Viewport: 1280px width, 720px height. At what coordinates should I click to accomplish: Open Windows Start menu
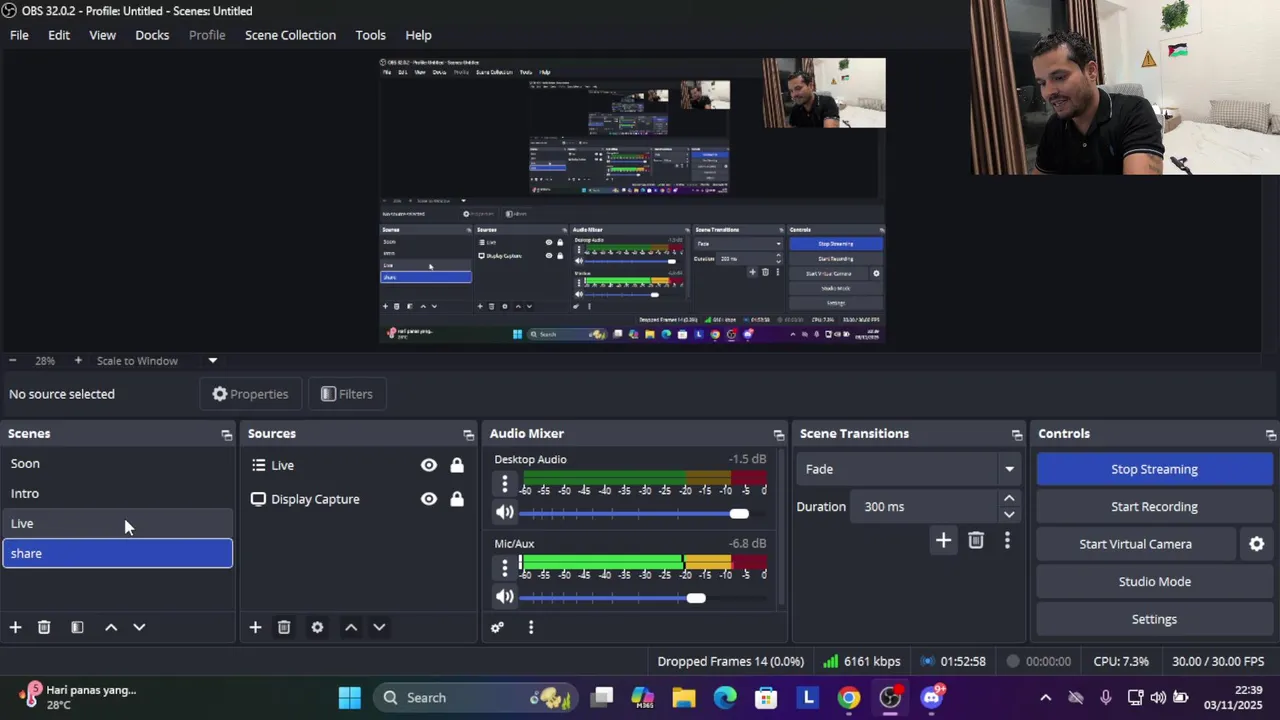point(349,698)
